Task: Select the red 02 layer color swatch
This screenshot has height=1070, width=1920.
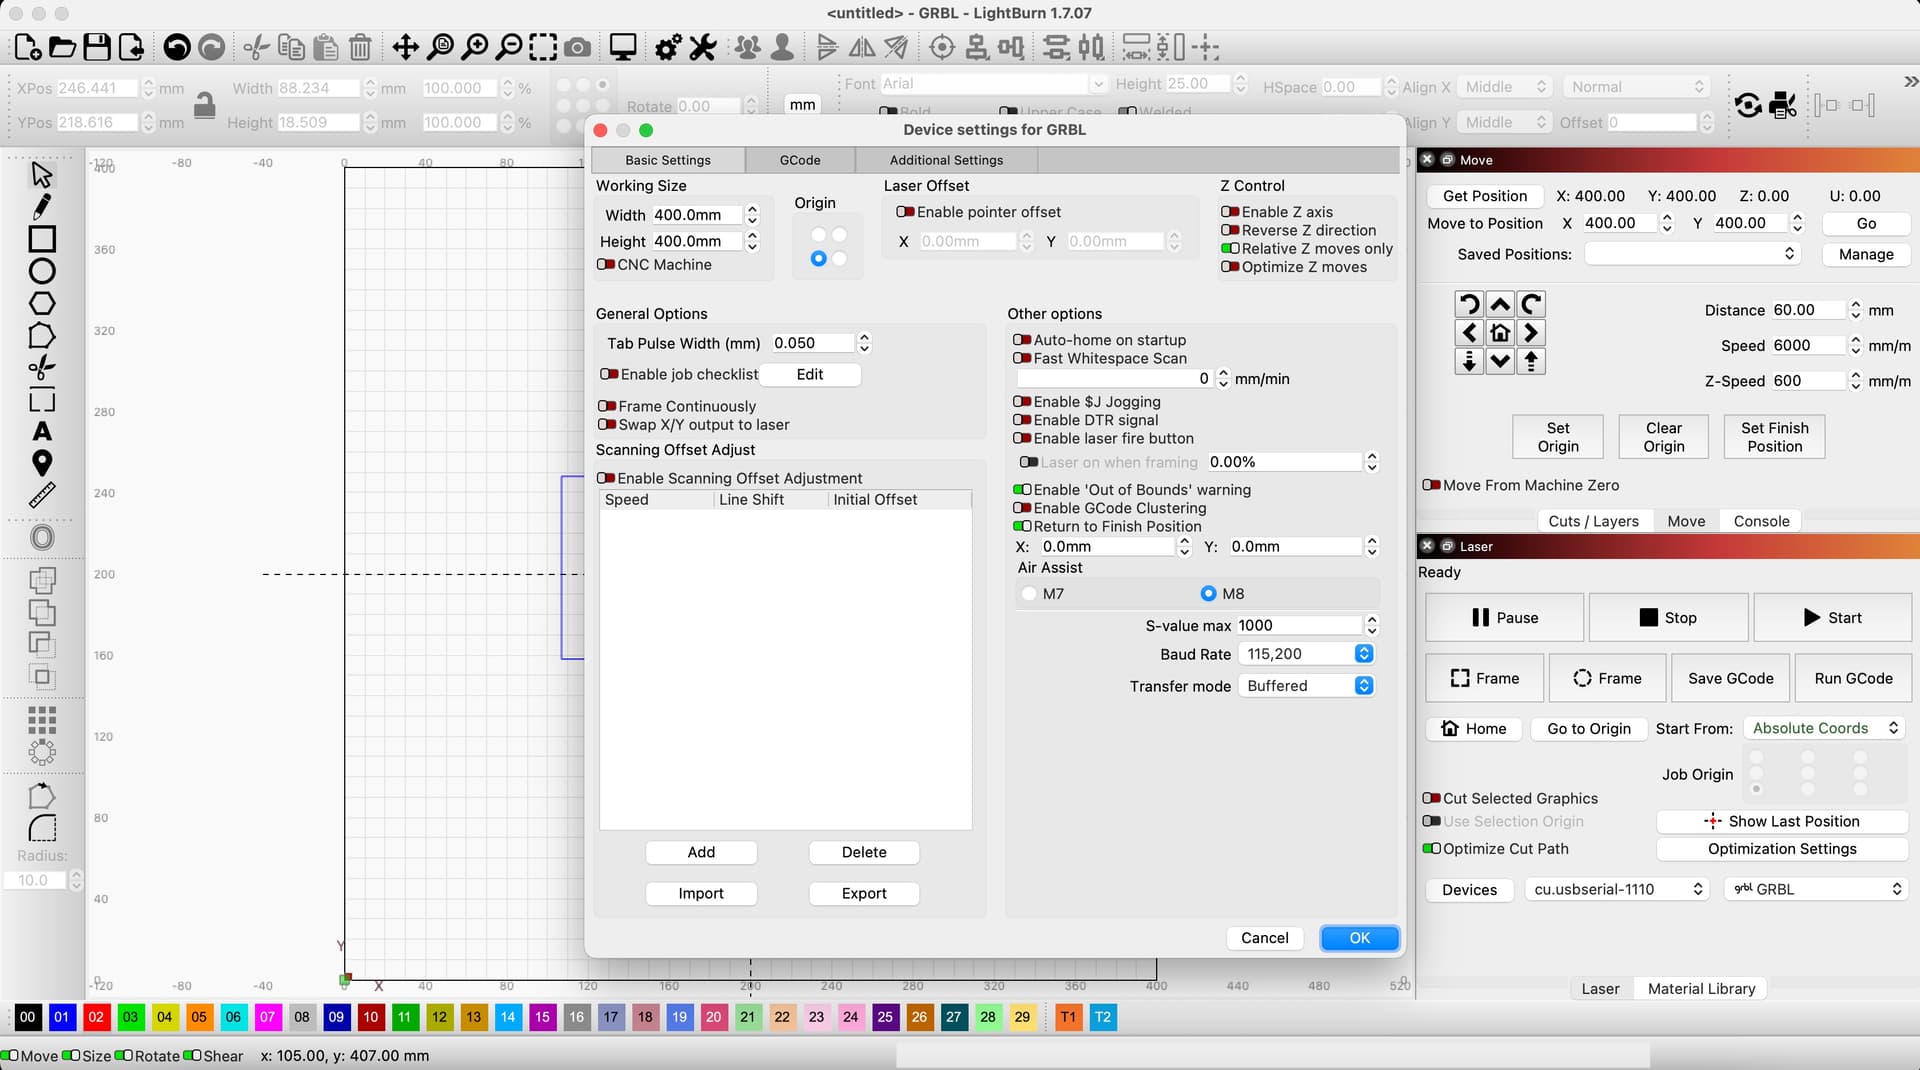Action: tap(96, 1017)
